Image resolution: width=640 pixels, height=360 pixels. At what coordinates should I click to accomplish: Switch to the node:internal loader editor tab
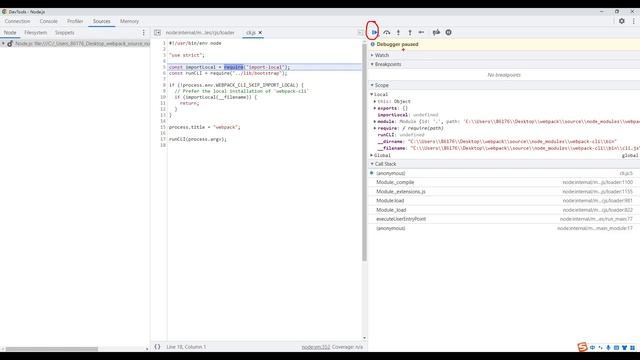click(200, 32)
